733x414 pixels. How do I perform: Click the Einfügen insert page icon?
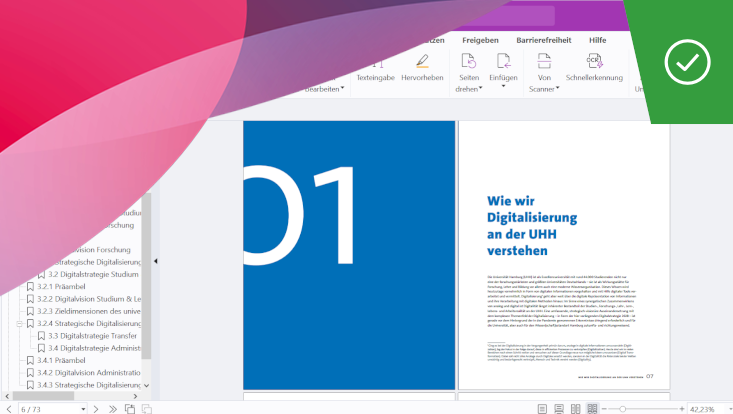pos(503,61)
